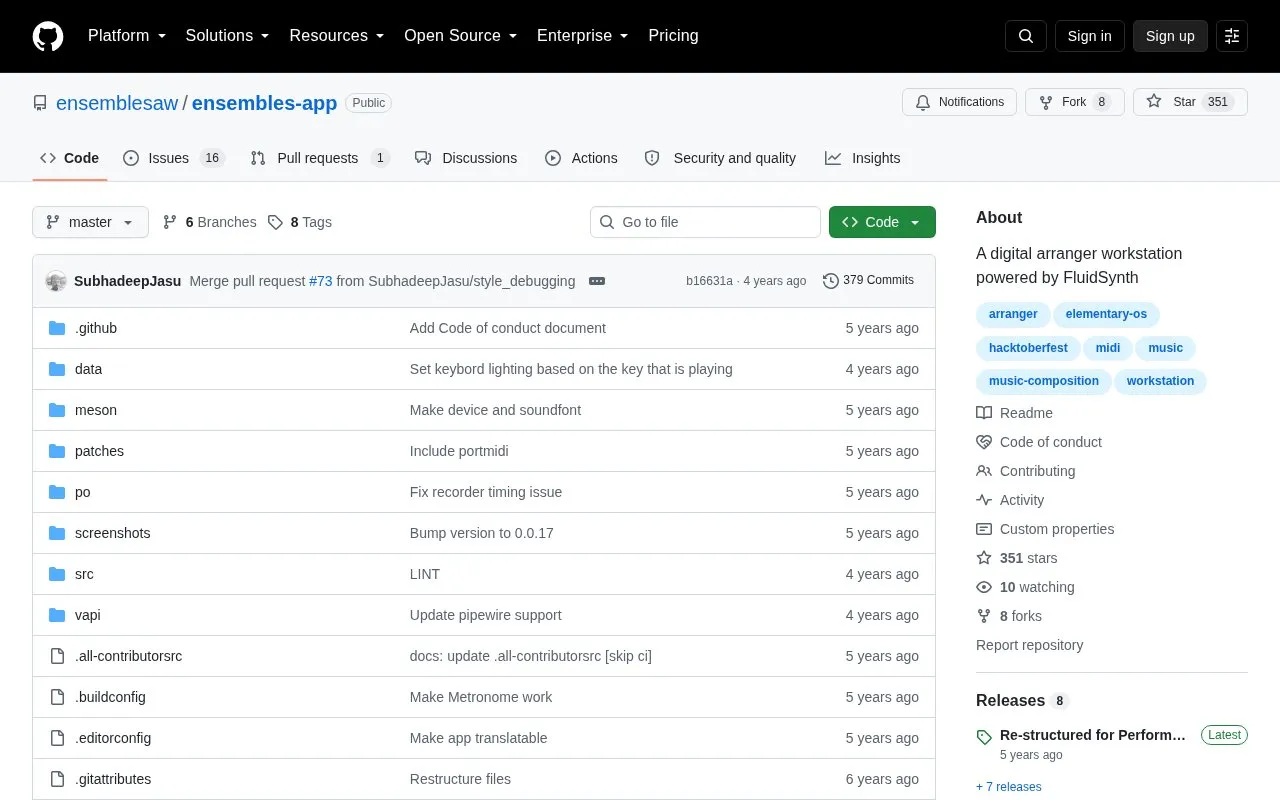Image resolution: width=1280 pixels, height=800 pixels.
Task: Select the Insights tab
Action: (x=862, y=158)
